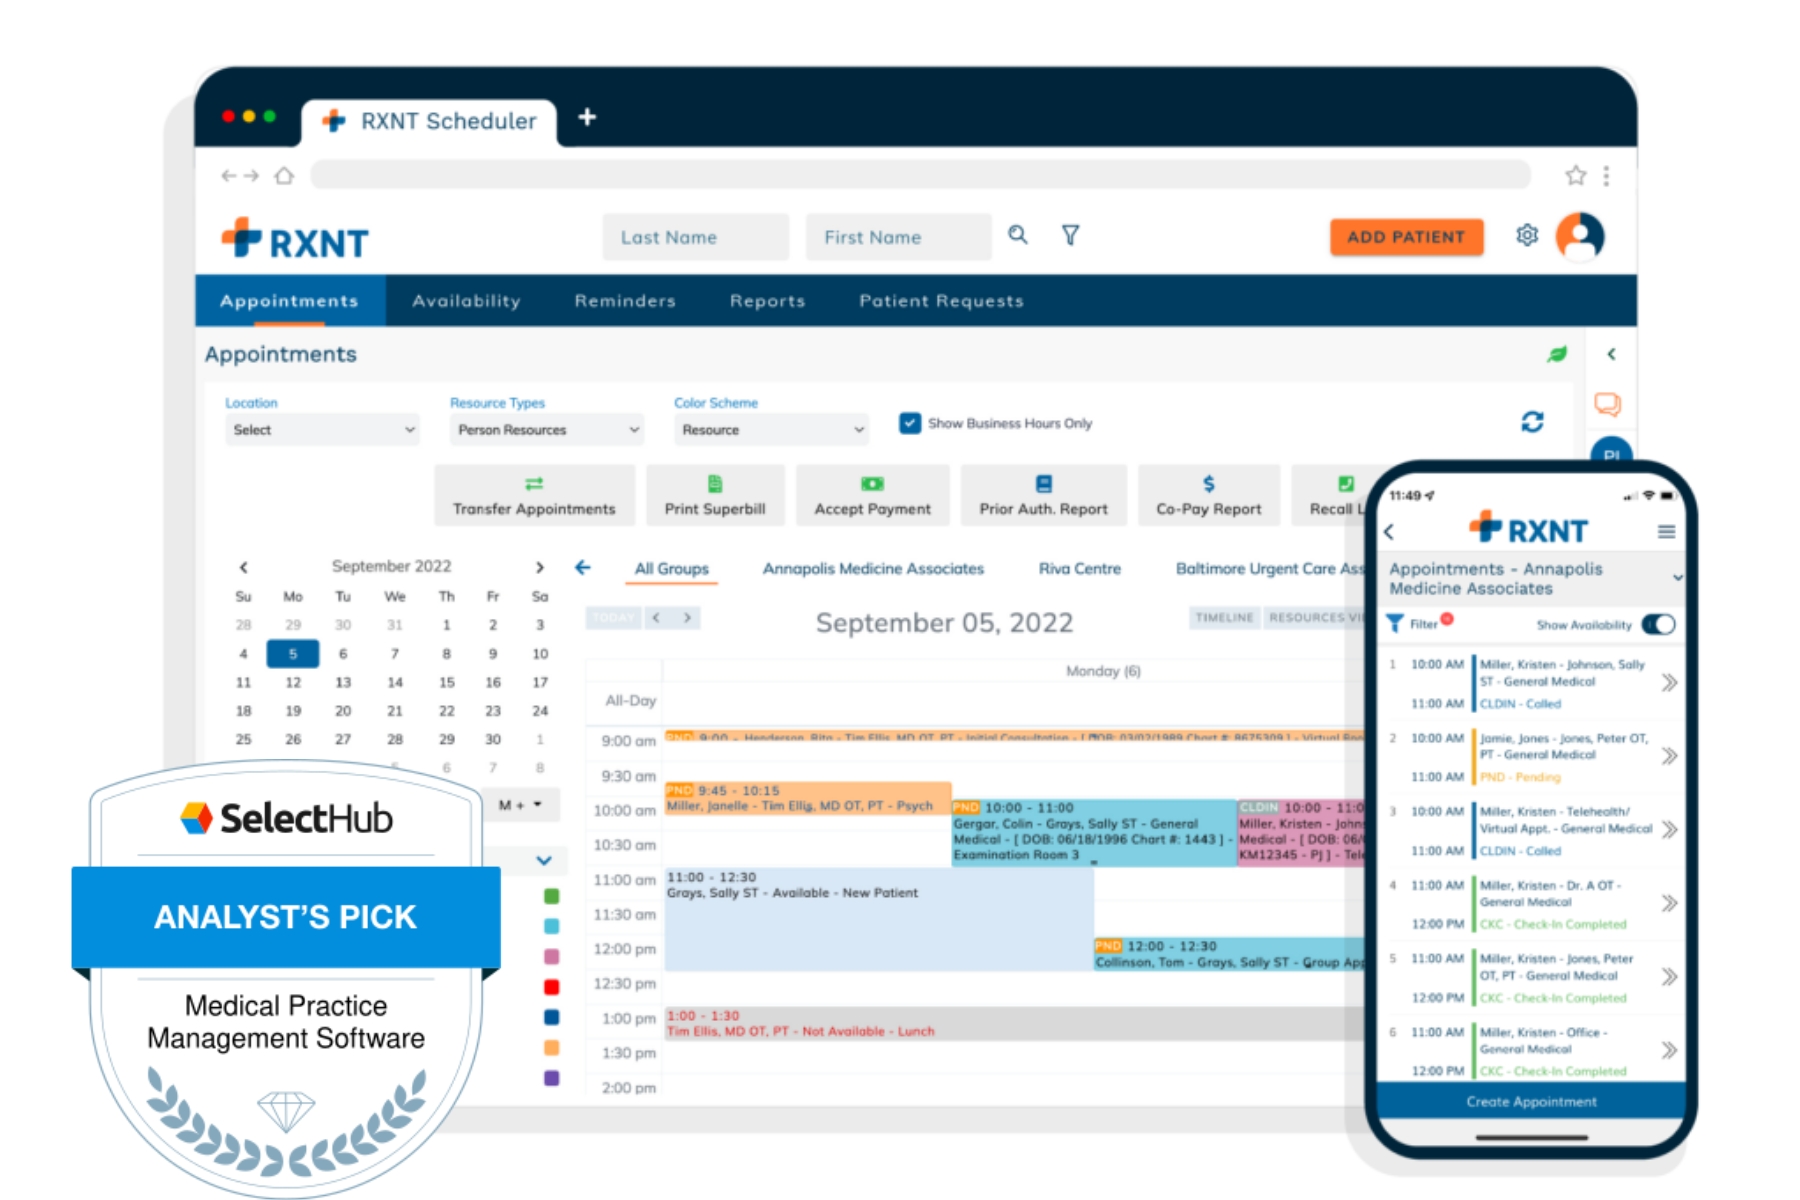Switch to Timeline view
The image size is (1800, 1200).
pos(1224,618)
